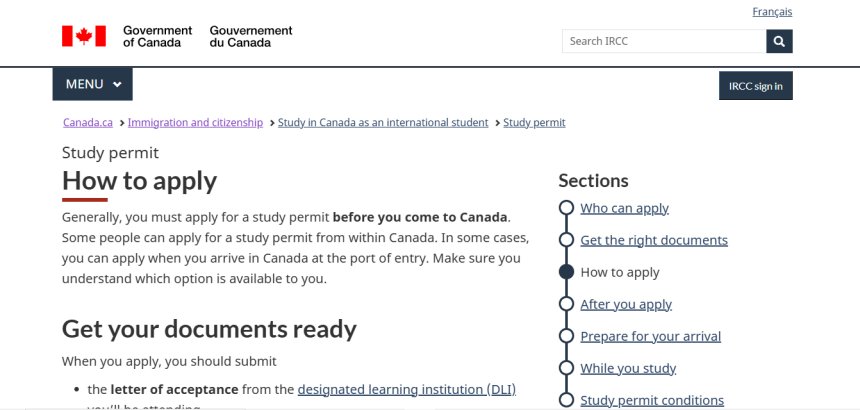Go to 'Study permit conditions' section

[x=652, y=400]
